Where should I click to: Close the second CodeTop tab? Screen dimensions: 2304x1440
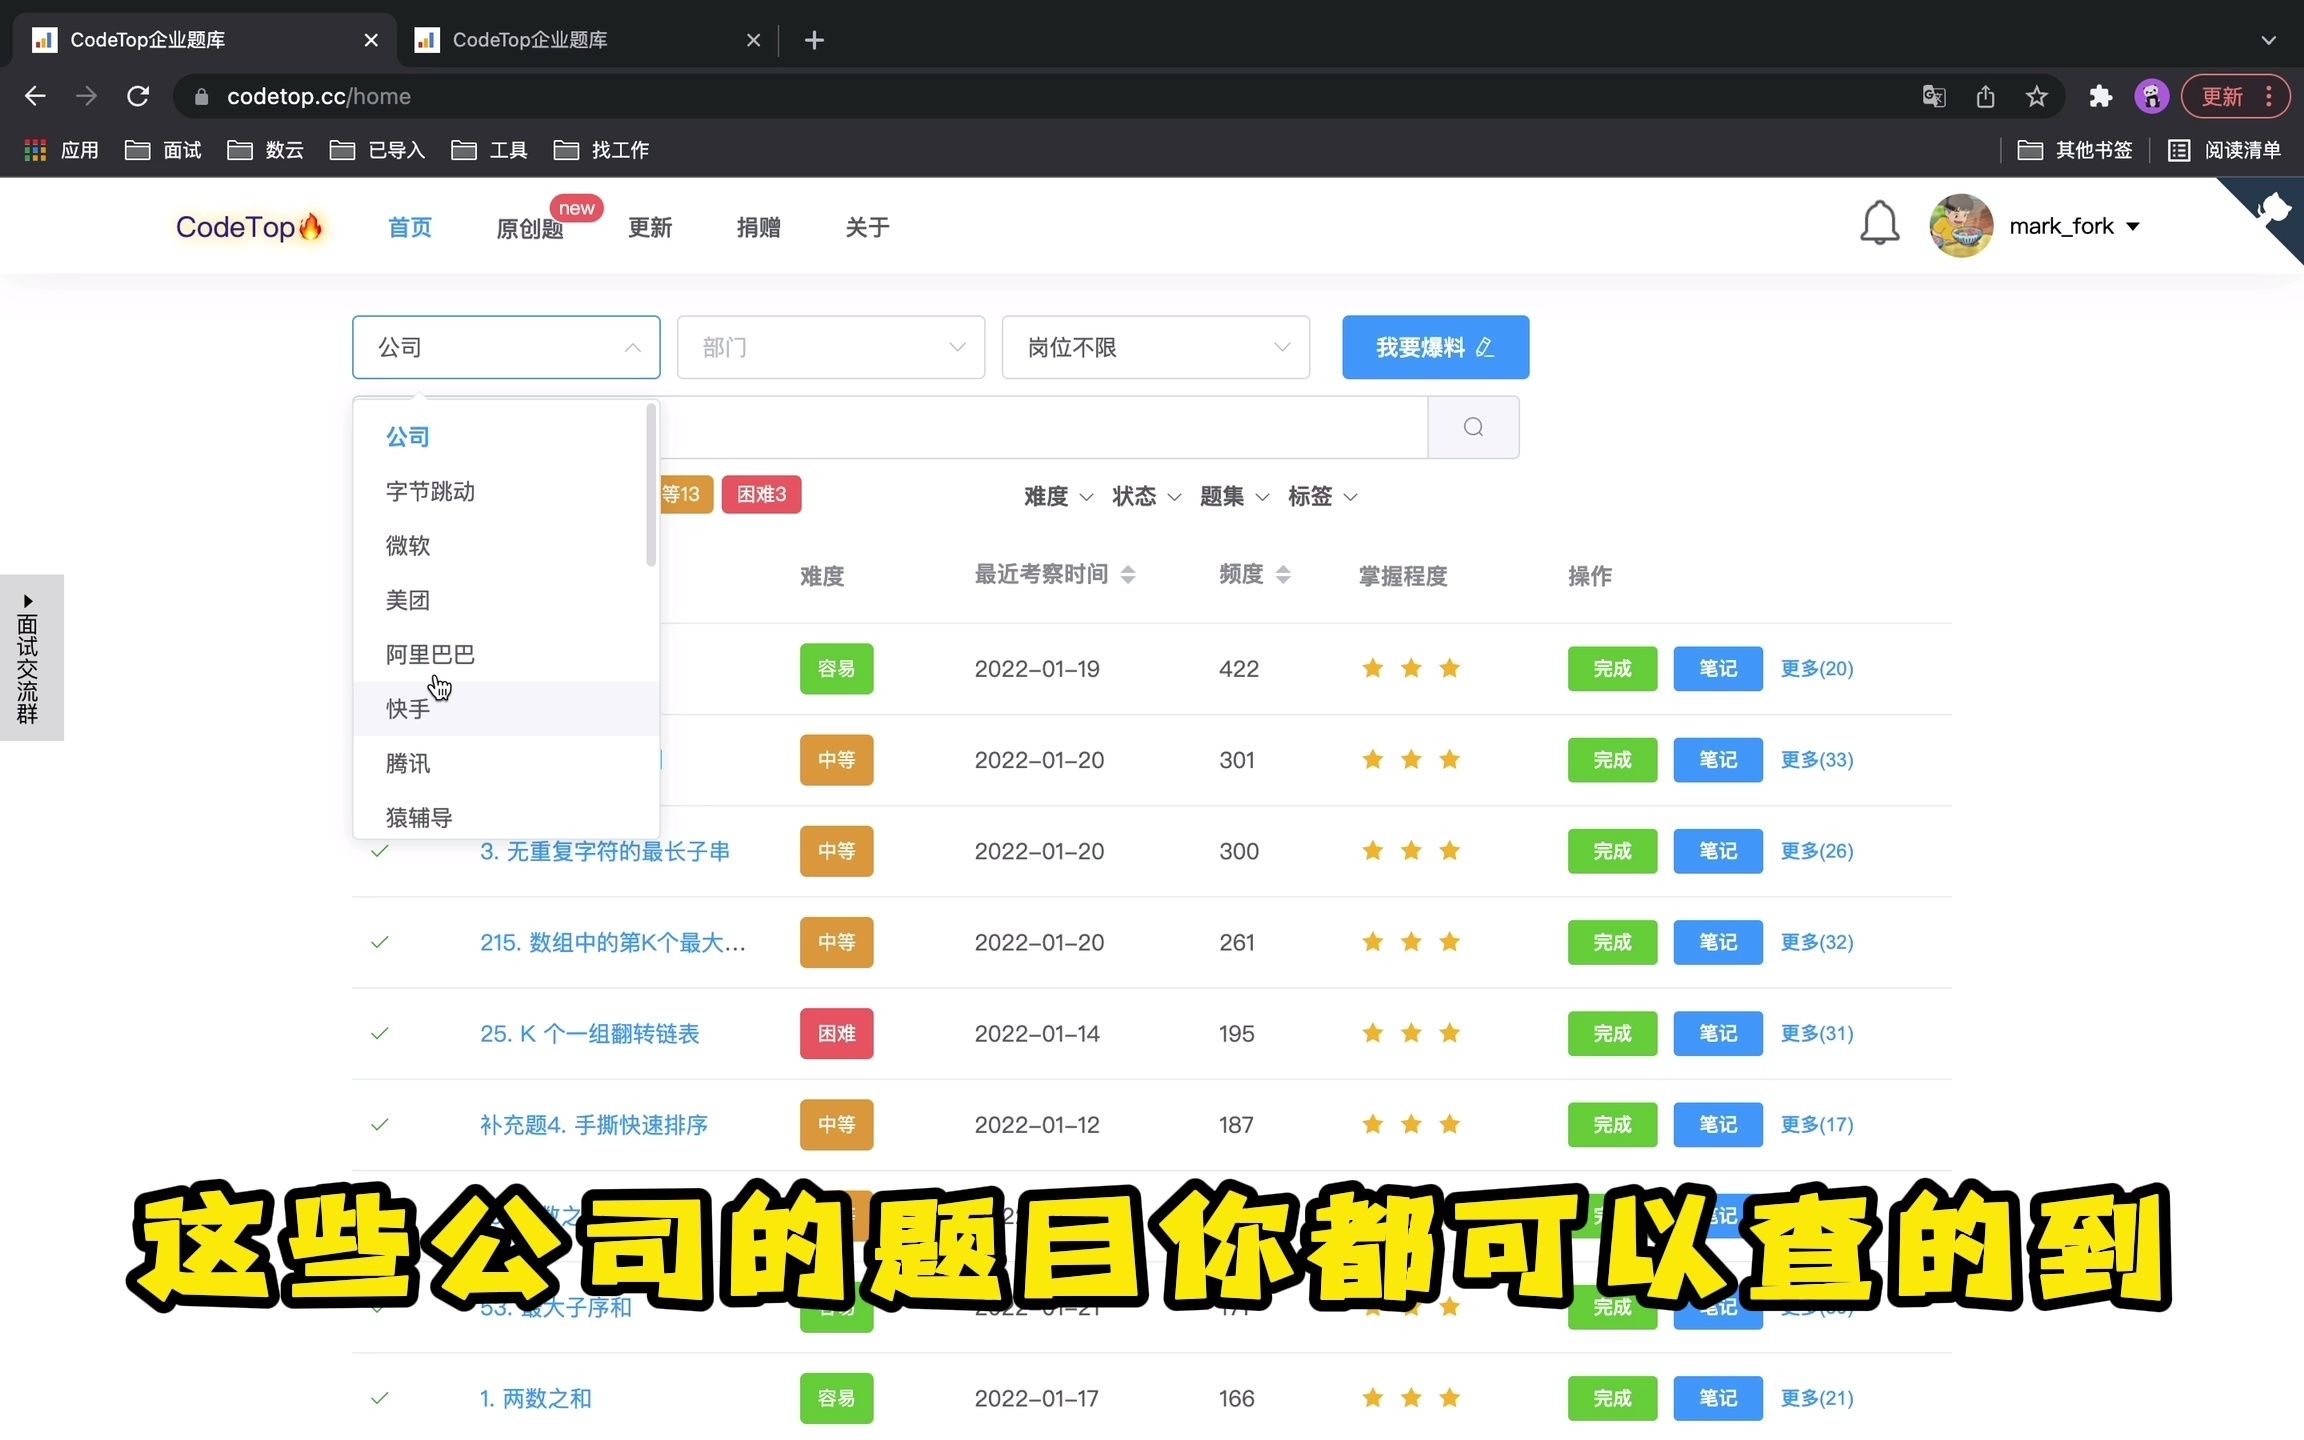[x=753, y=40]
